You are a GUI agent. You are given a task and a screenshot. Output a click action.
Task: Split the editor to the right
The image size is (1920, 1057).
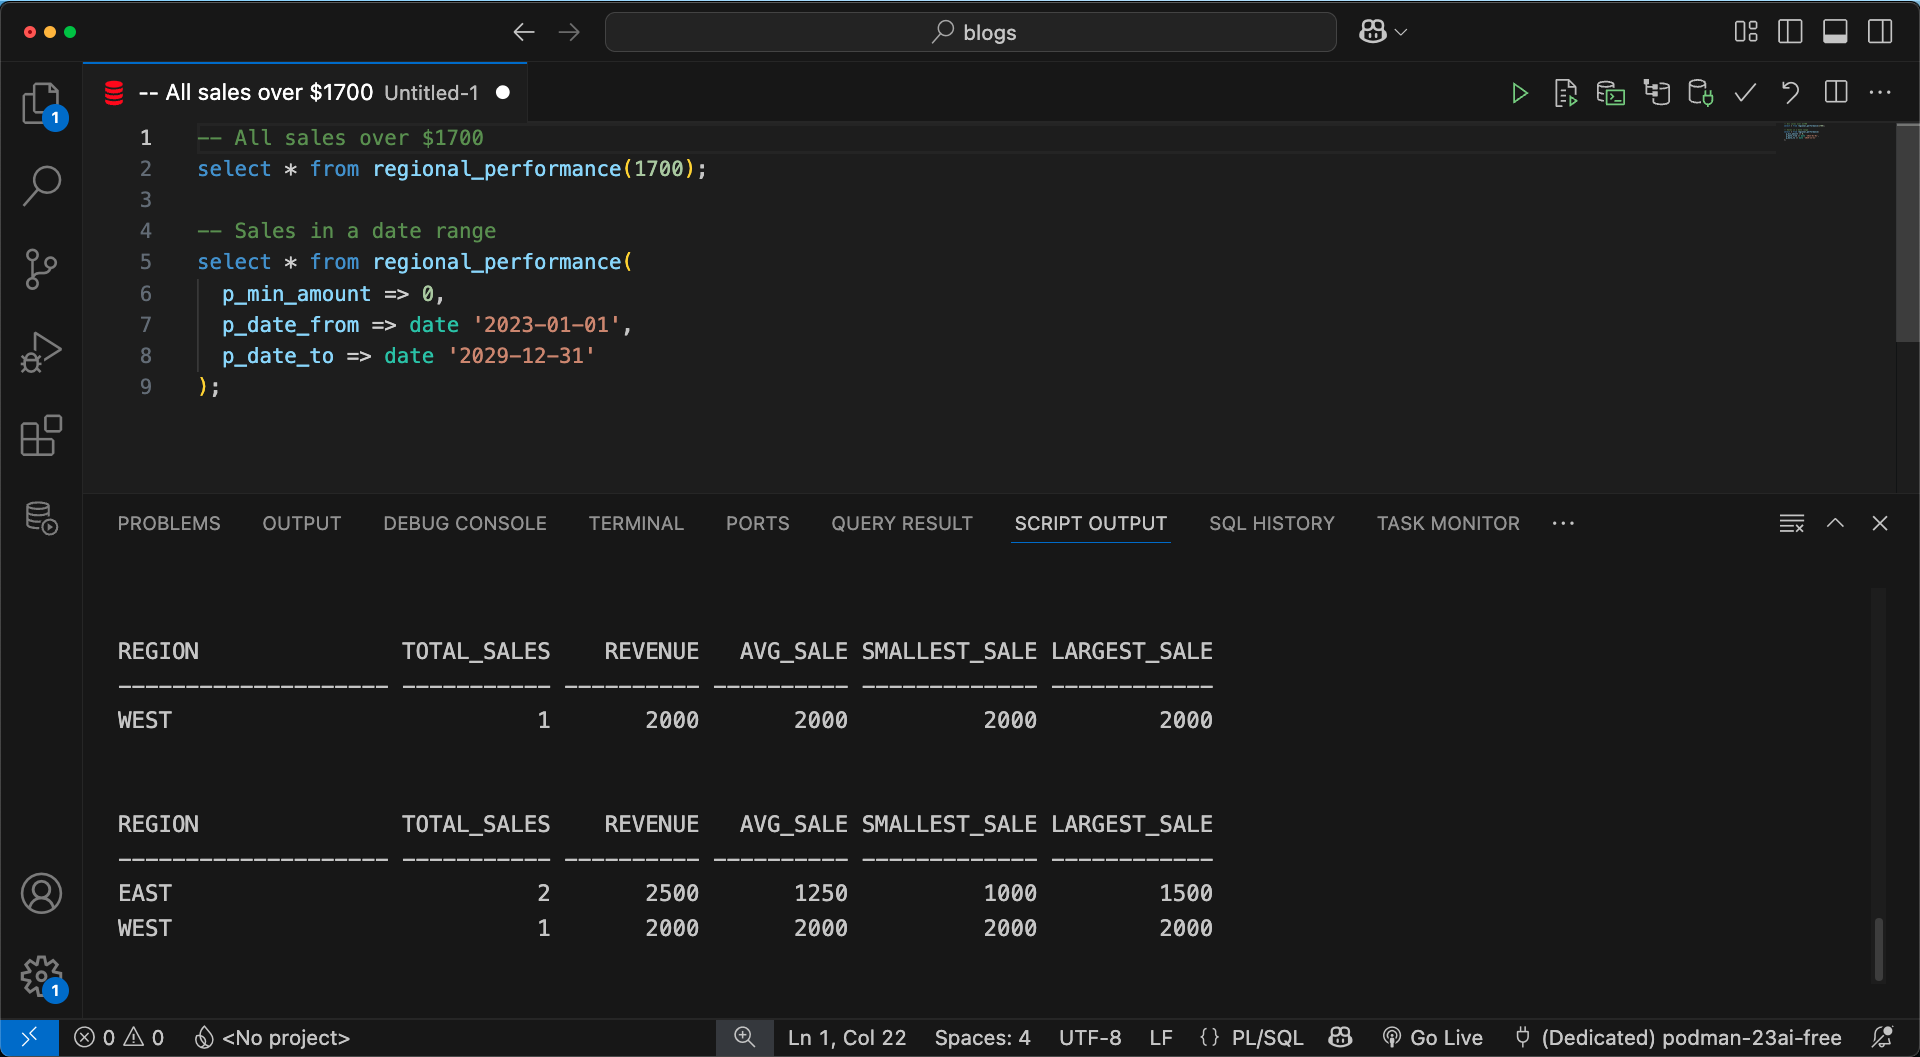point(1836,92)
